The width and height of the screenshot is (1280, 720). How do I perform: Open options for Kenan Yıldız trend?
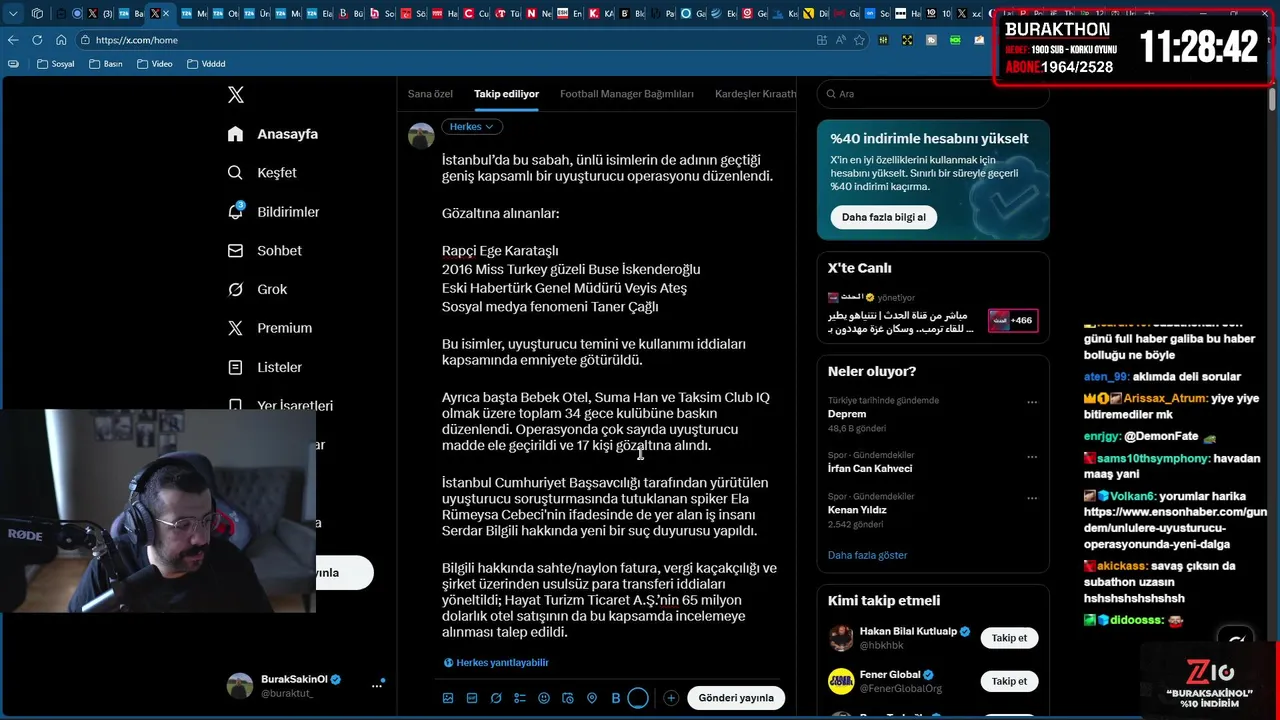(x=1032, y=498)
